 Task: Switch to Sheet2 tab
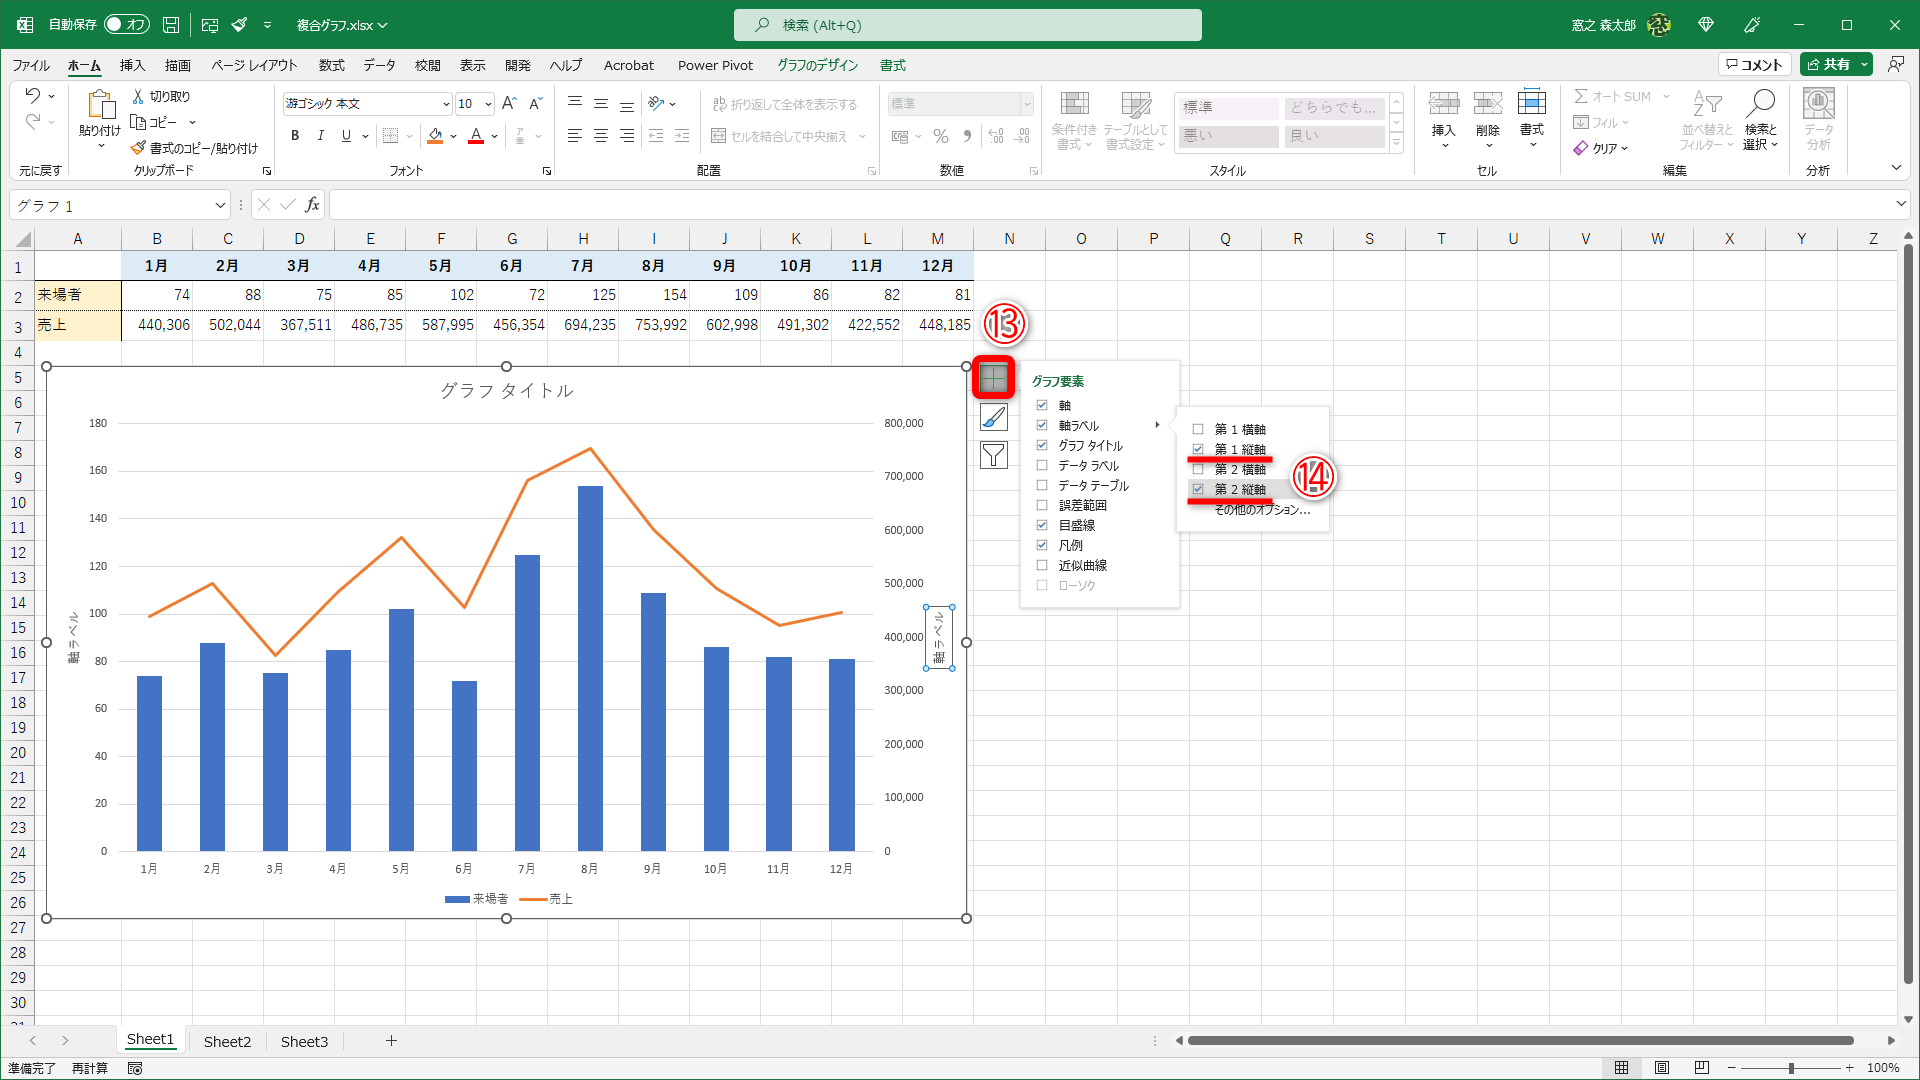[x=227, y=1041]
